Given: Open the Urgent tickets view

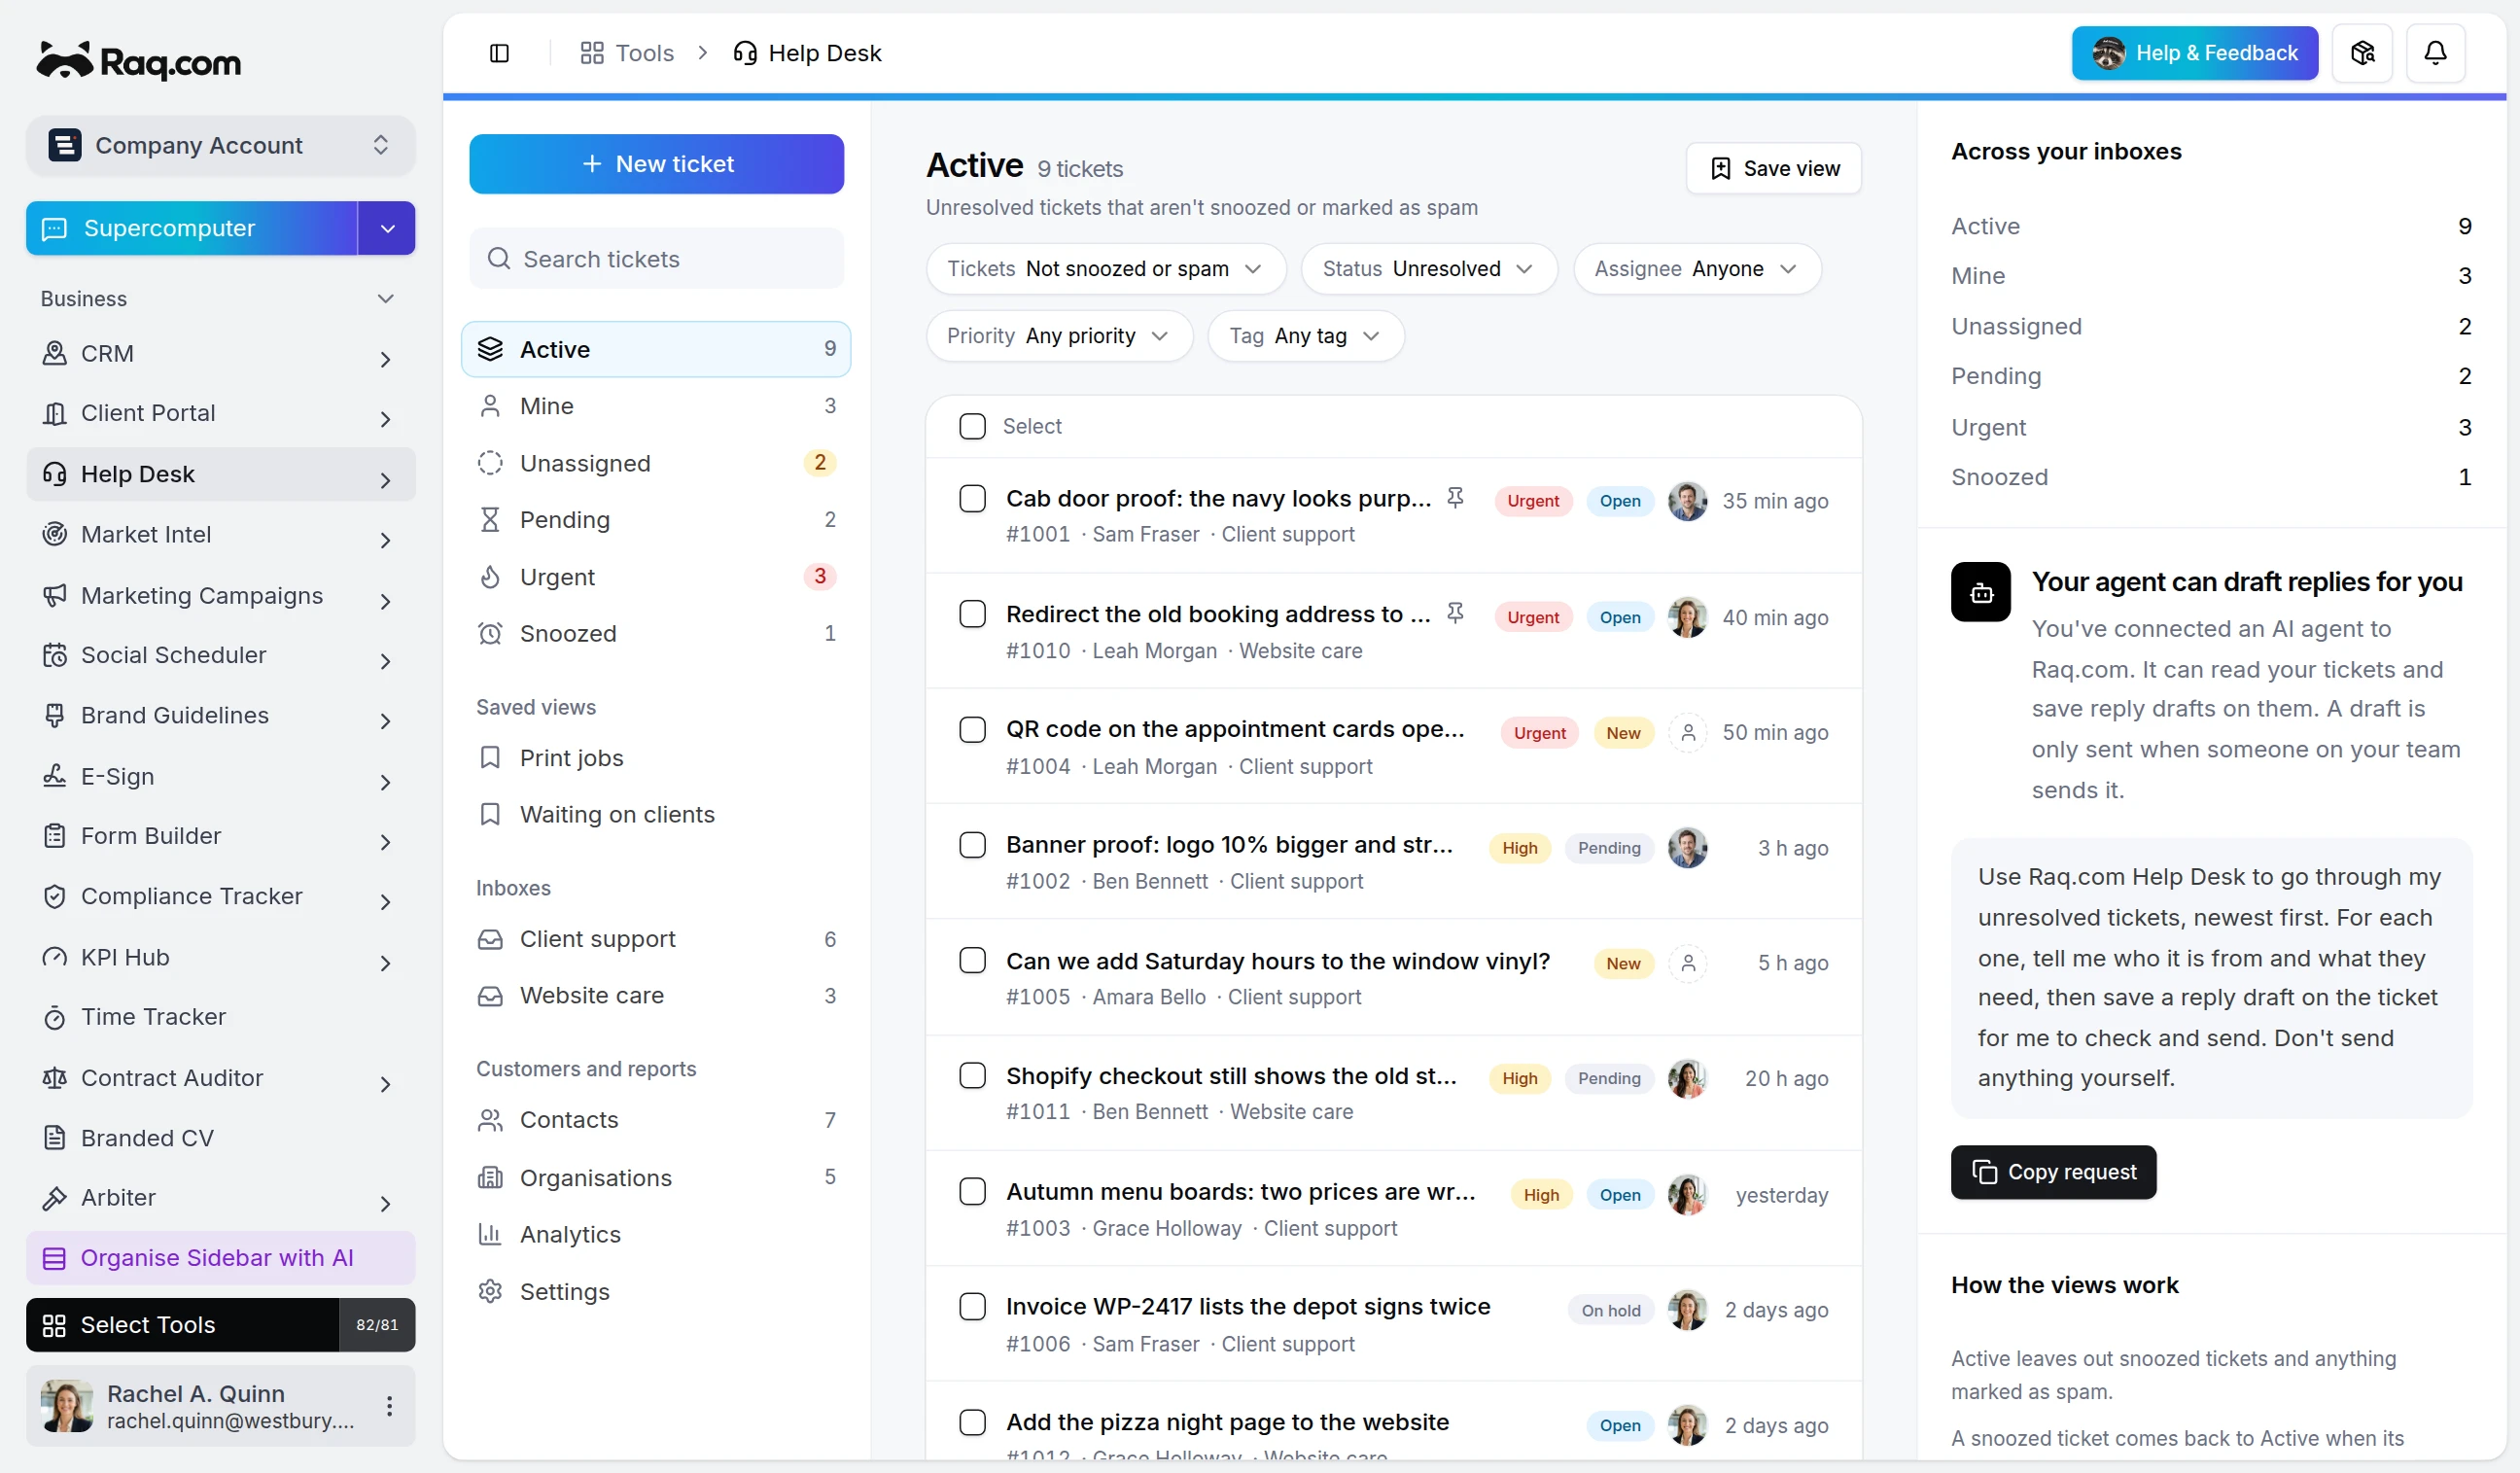Looking at the screenshot, I should (656, 577).
